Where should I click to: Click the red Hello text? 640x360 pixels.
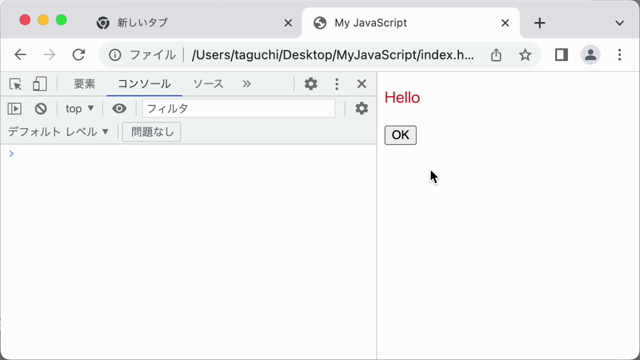pos(402,98)
